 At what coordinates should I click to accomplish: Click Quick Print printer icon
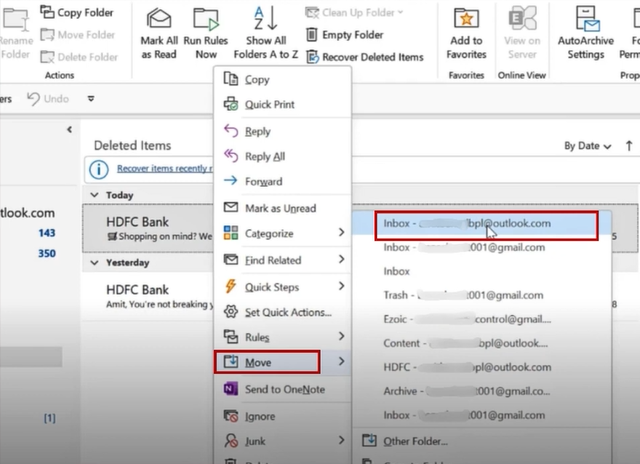[x=231, y=104]
